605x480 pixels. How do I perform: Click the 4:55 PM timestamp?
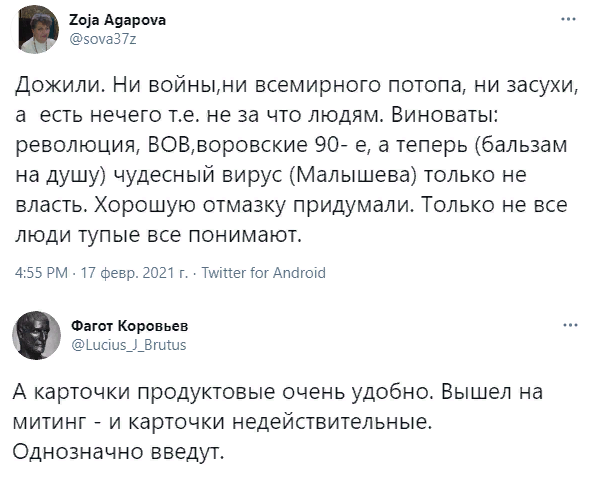pyautogui.click(x=42, y=272)
